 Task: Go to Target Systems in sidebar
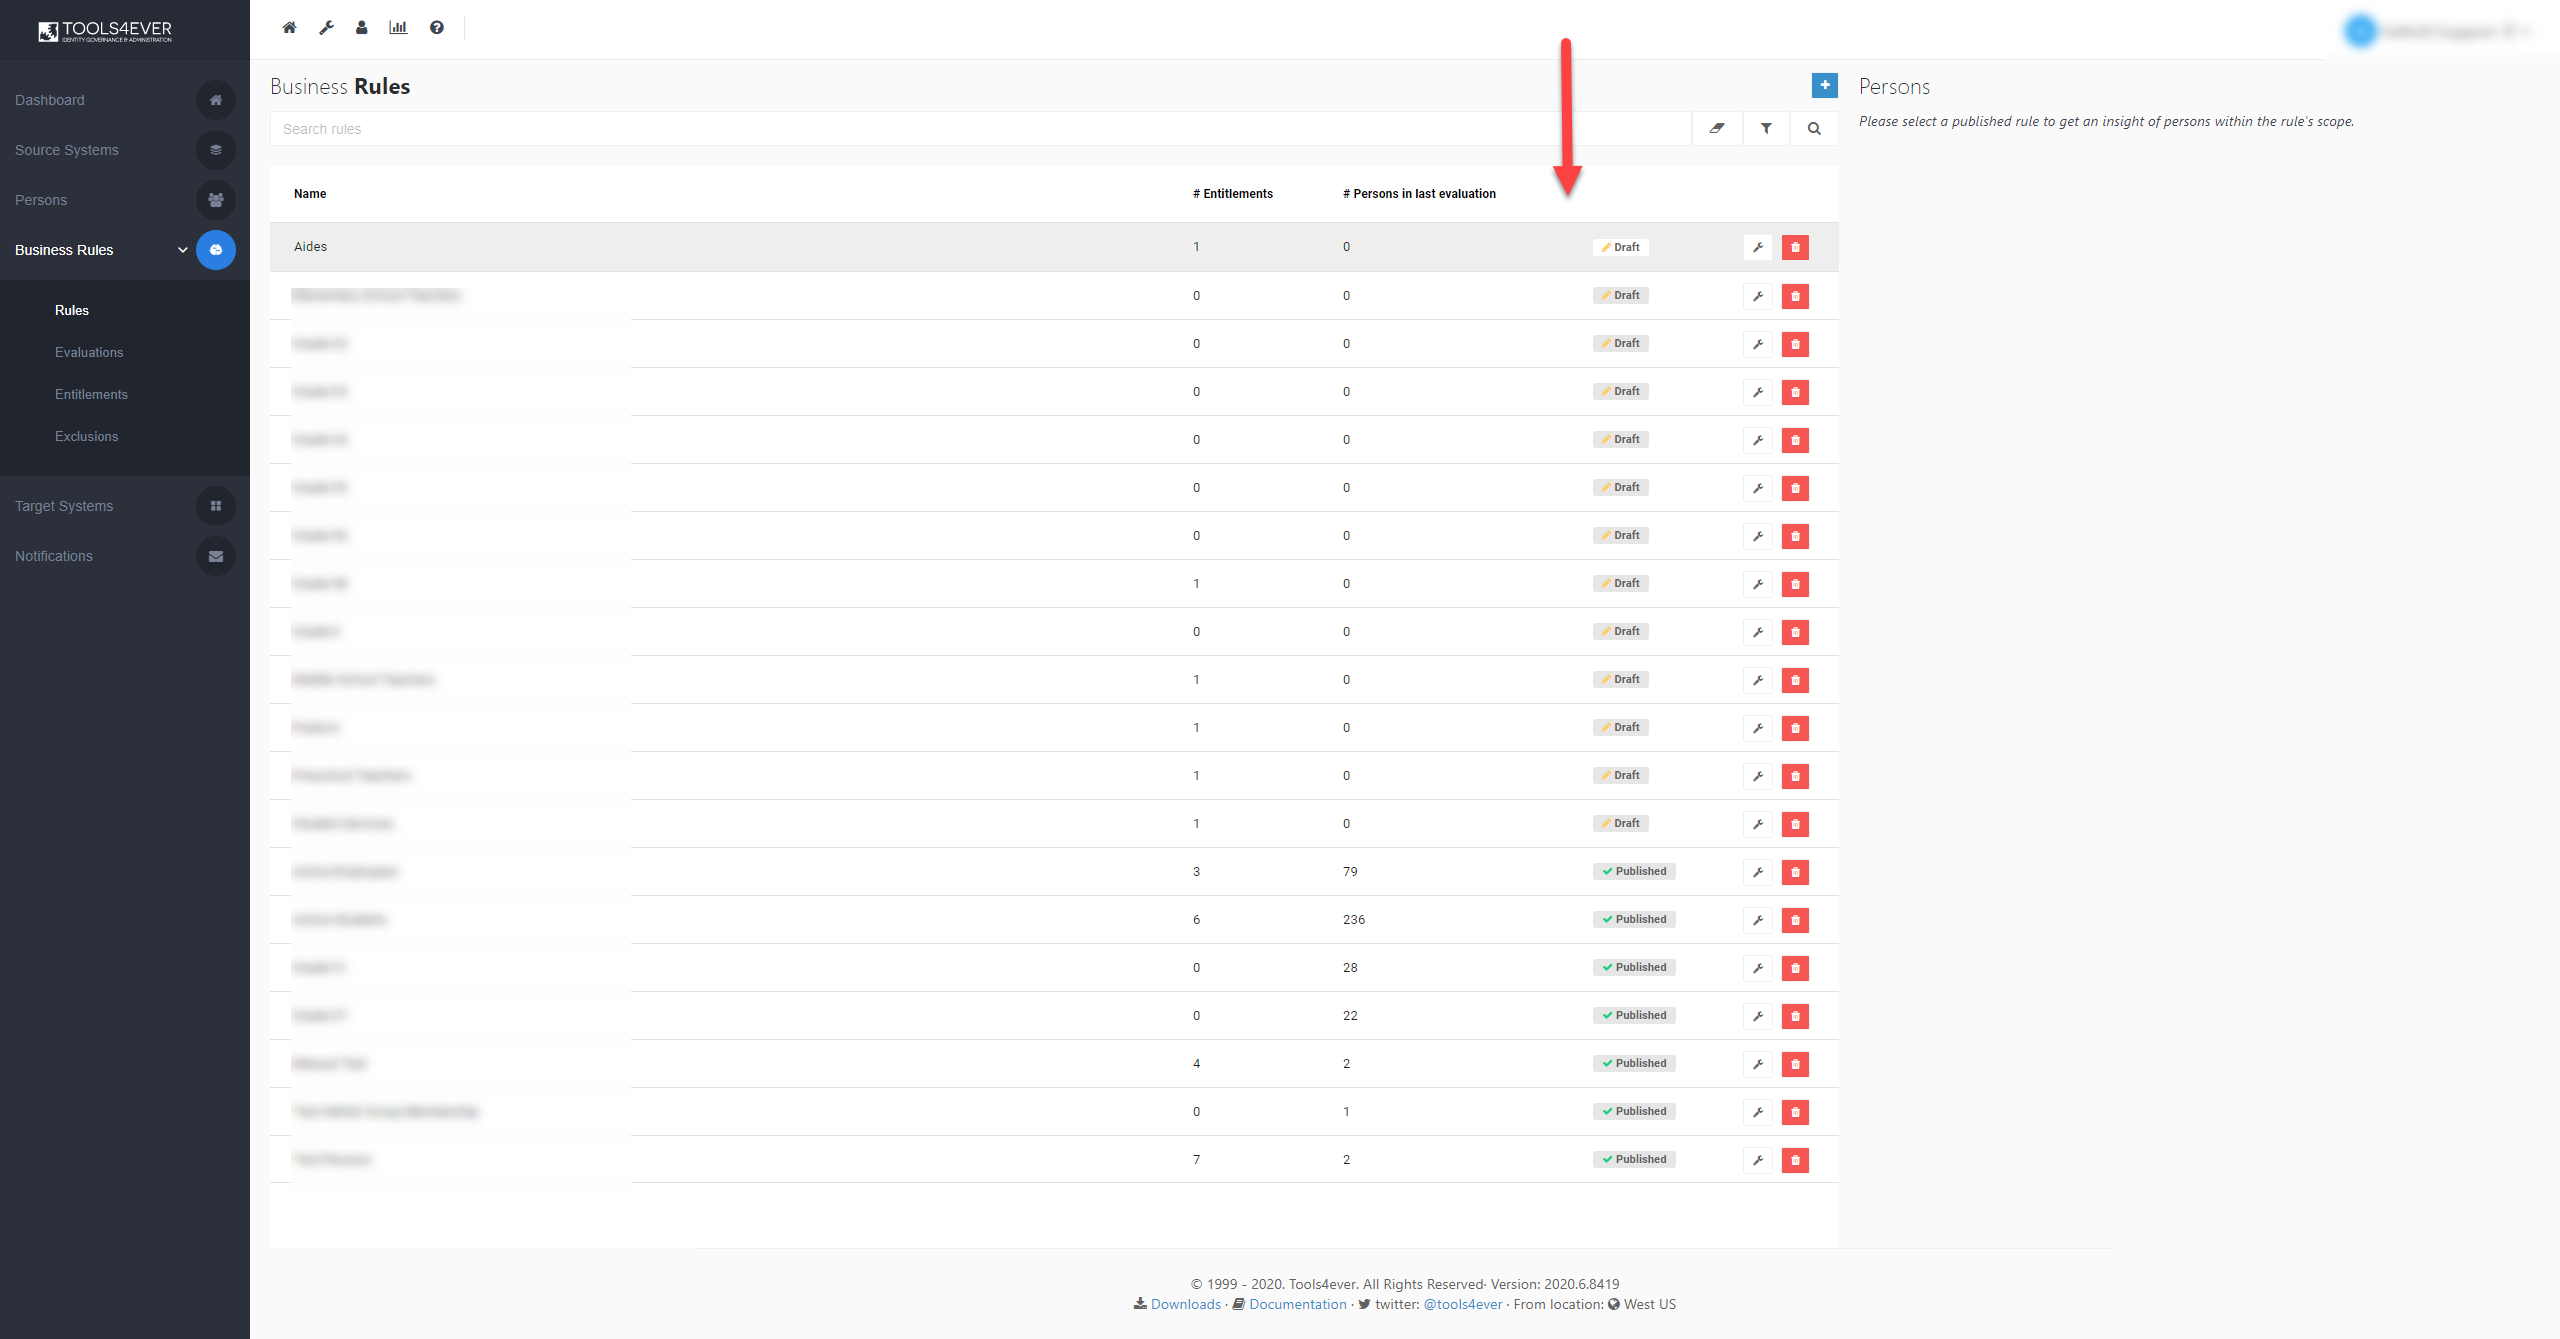[64, 507]
